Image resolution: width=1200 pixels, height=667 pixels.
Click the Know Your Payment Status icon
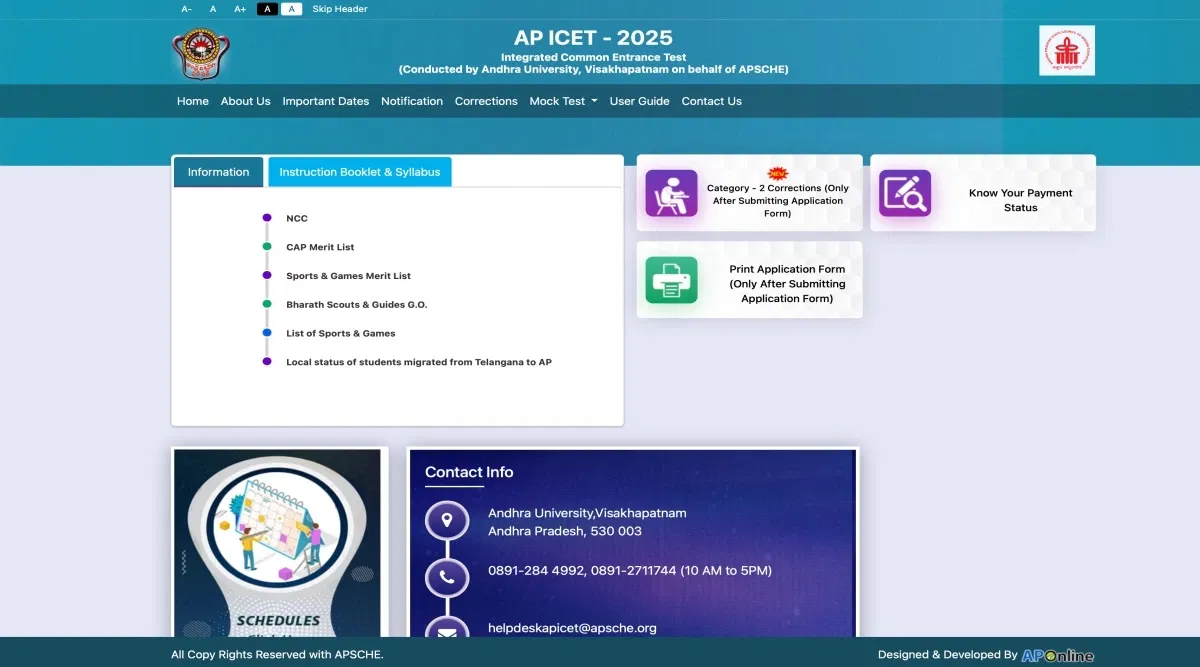904,193
